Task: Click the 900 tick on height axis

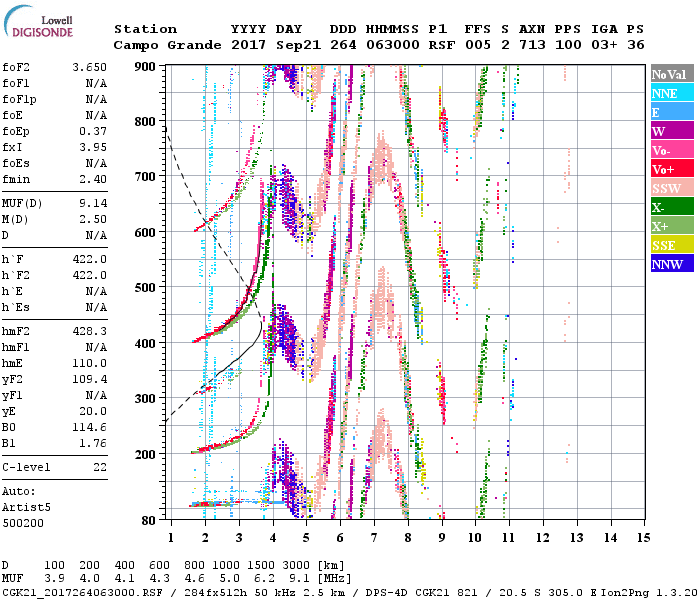Action: click(x=146, y=67)
